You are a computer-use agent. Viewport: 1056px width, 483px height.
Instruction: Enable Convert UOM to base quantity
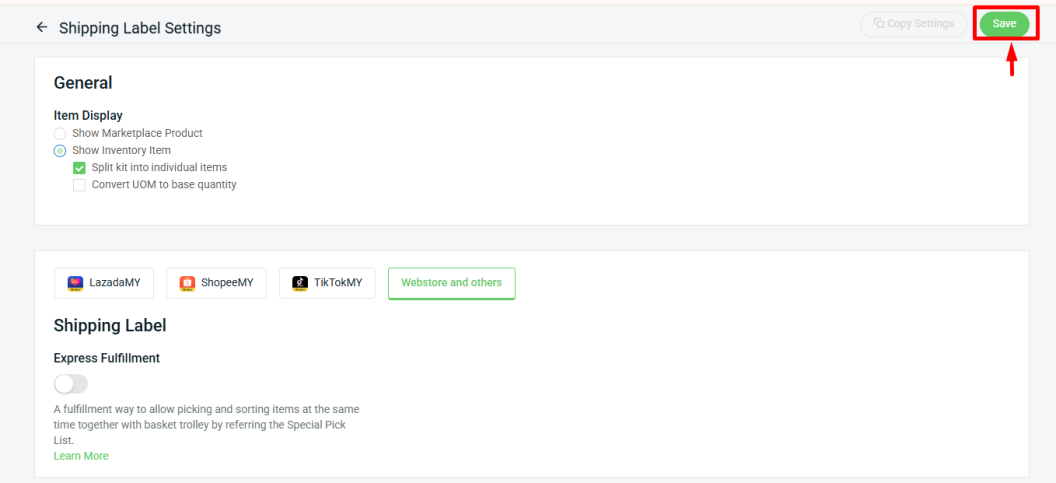[x=80, y=185]
